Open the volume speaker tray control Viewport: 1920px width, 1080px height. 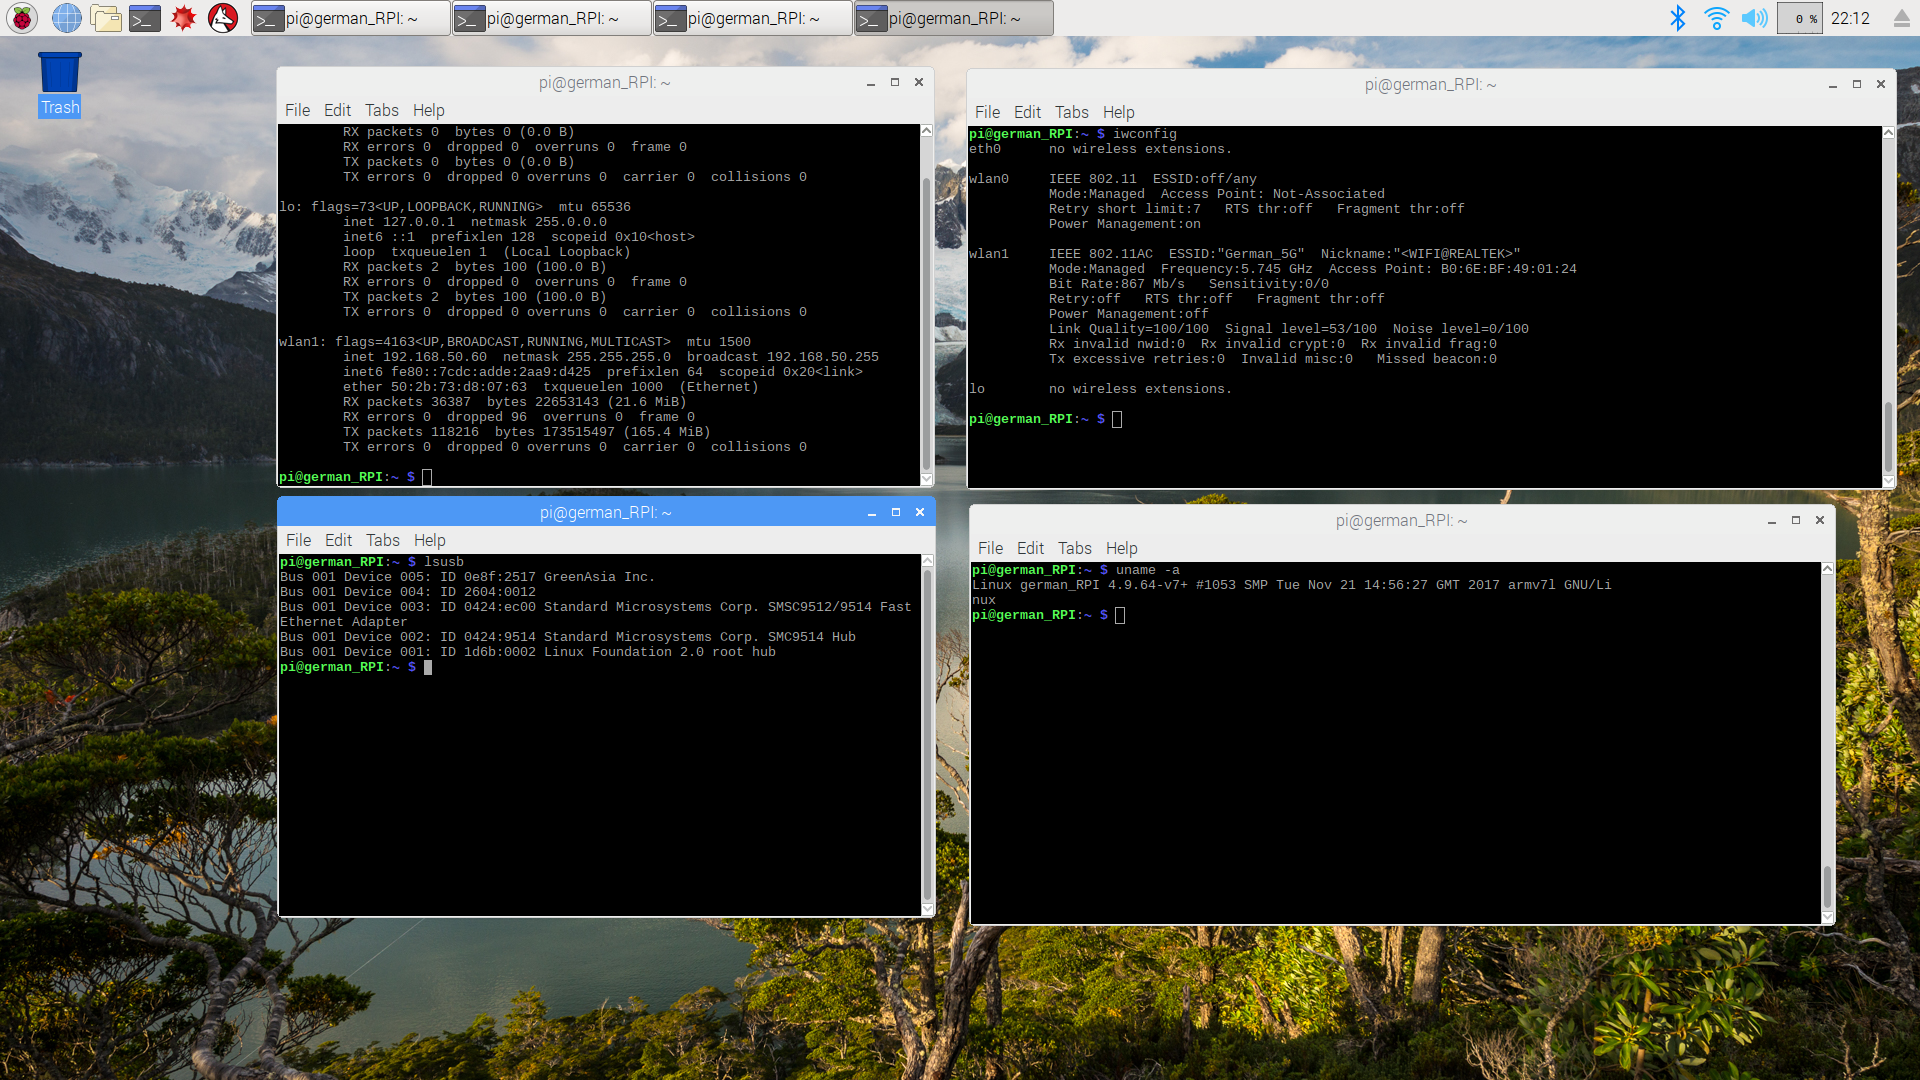(1754, 18)
